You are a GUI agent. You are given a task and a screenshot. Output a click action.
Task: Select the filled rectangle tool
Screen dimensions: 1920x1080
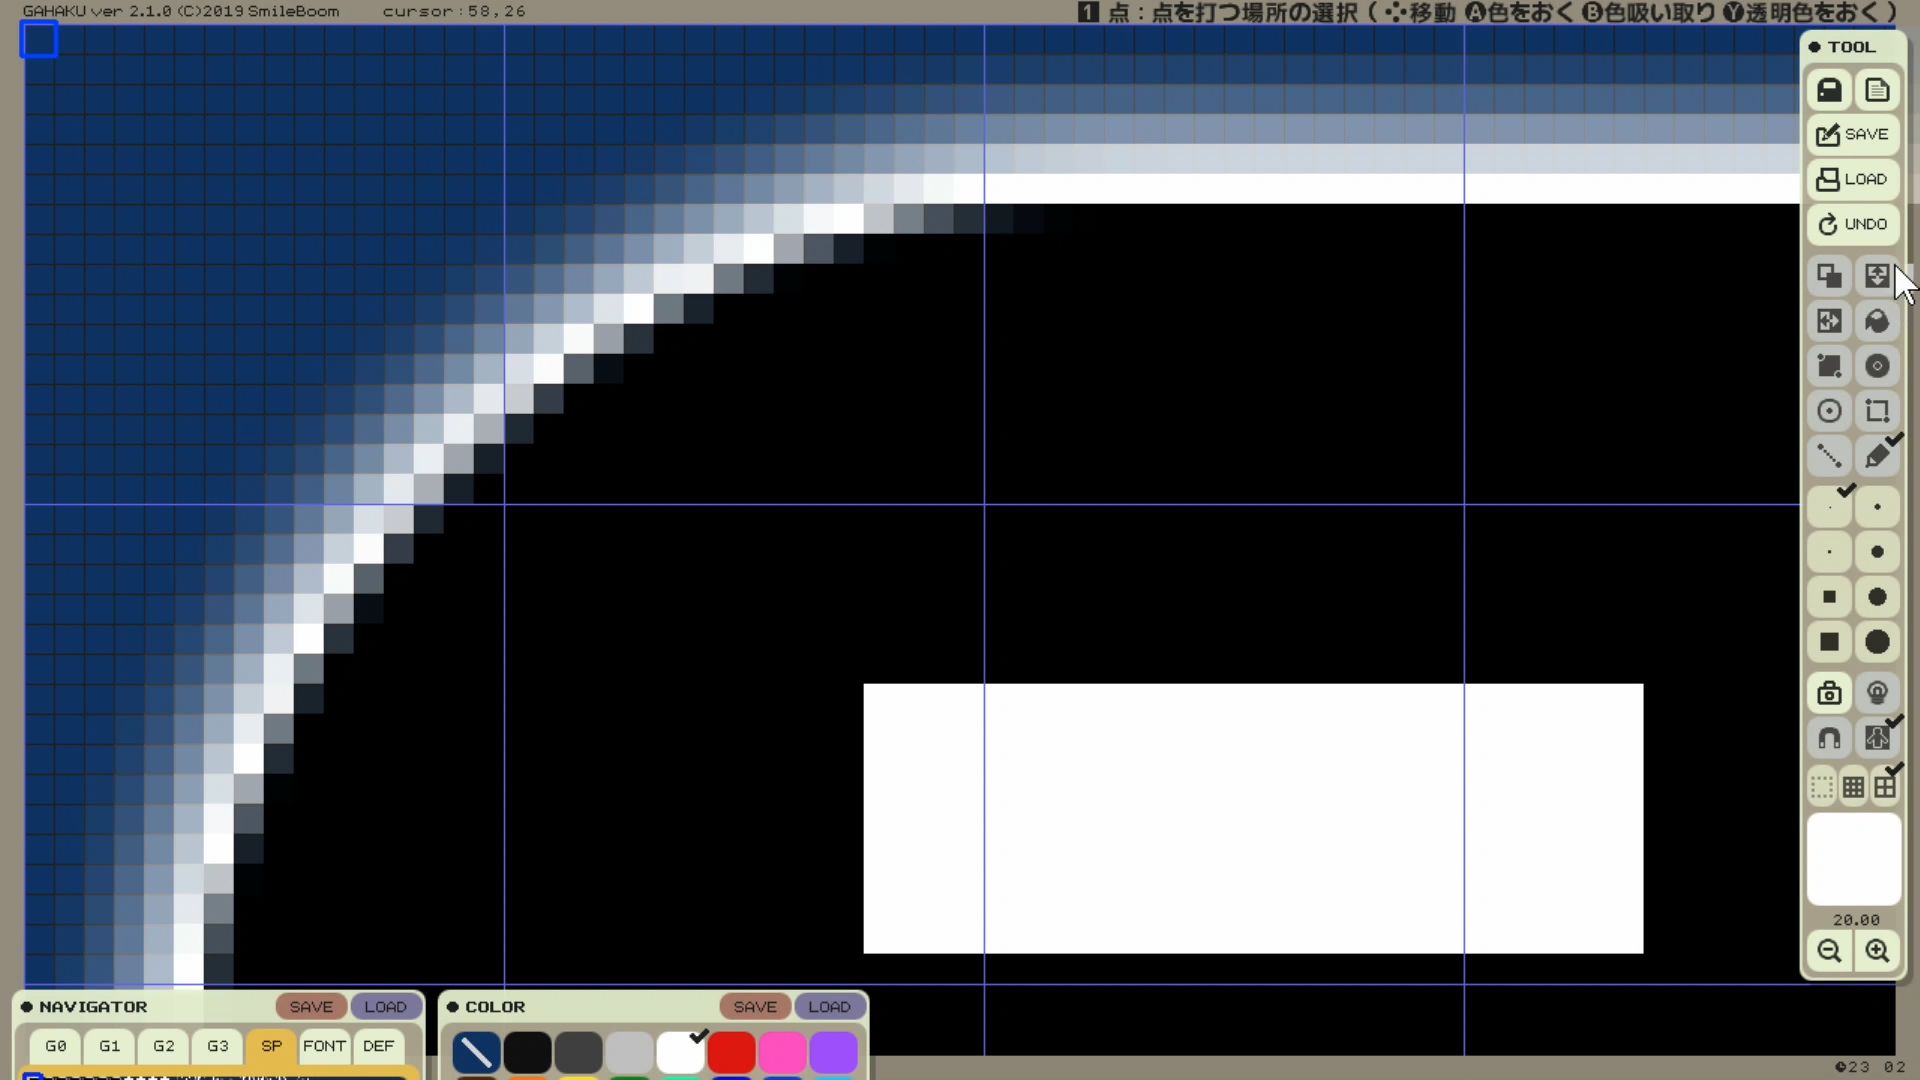coord(1829,366)
